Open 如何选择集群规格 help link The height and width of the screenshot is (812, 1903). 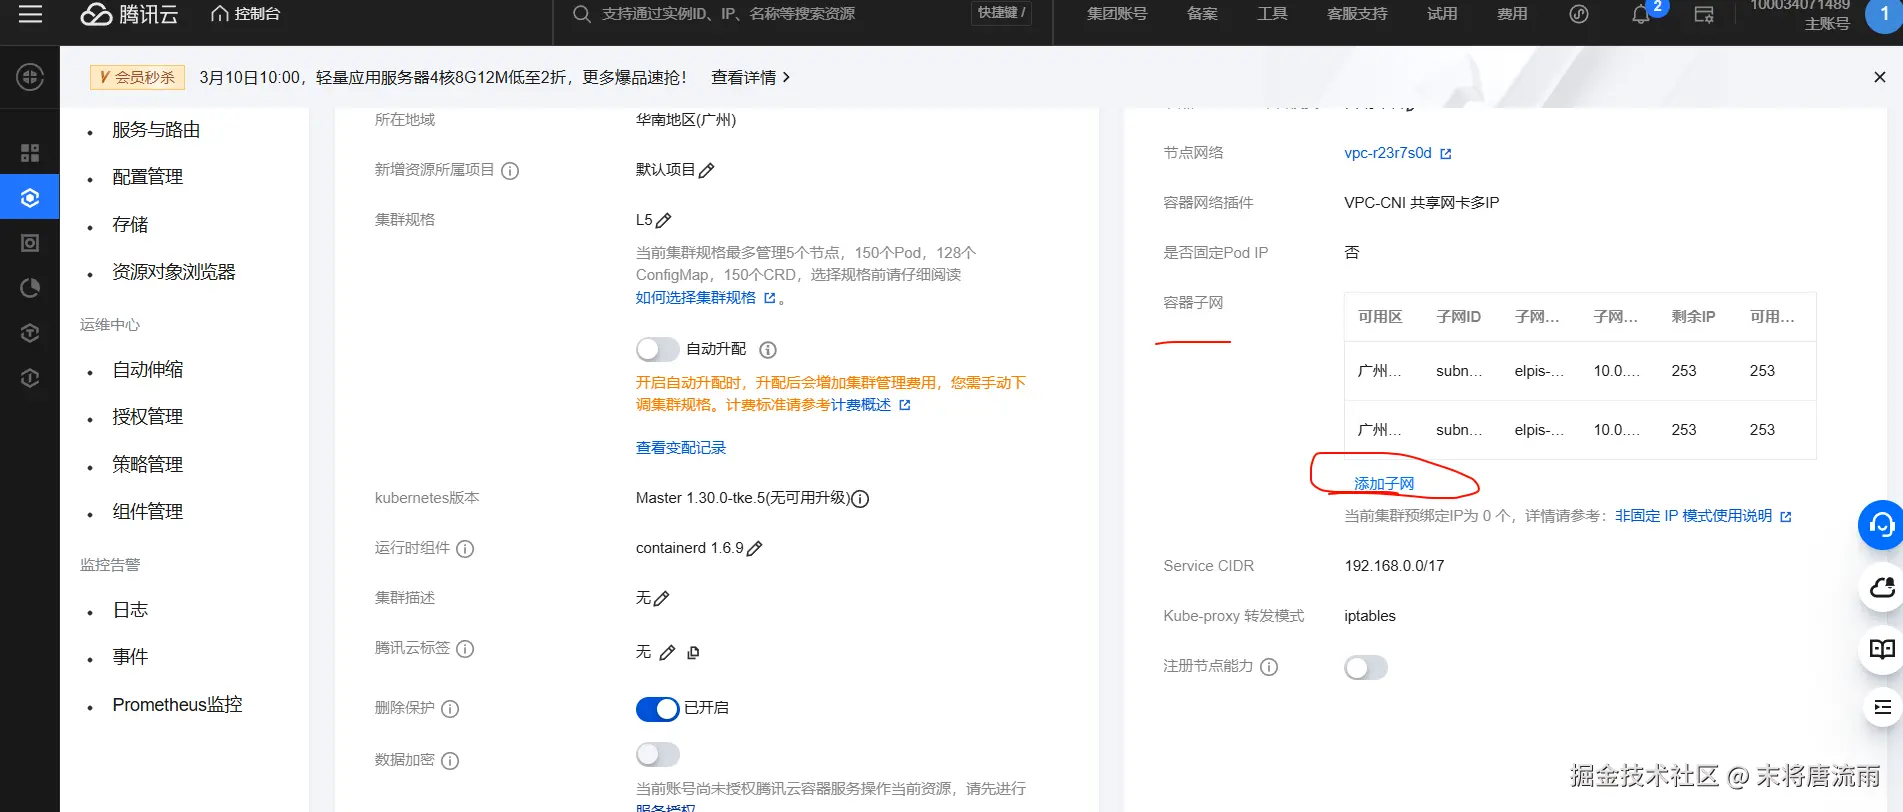click(x=705, y=298)
